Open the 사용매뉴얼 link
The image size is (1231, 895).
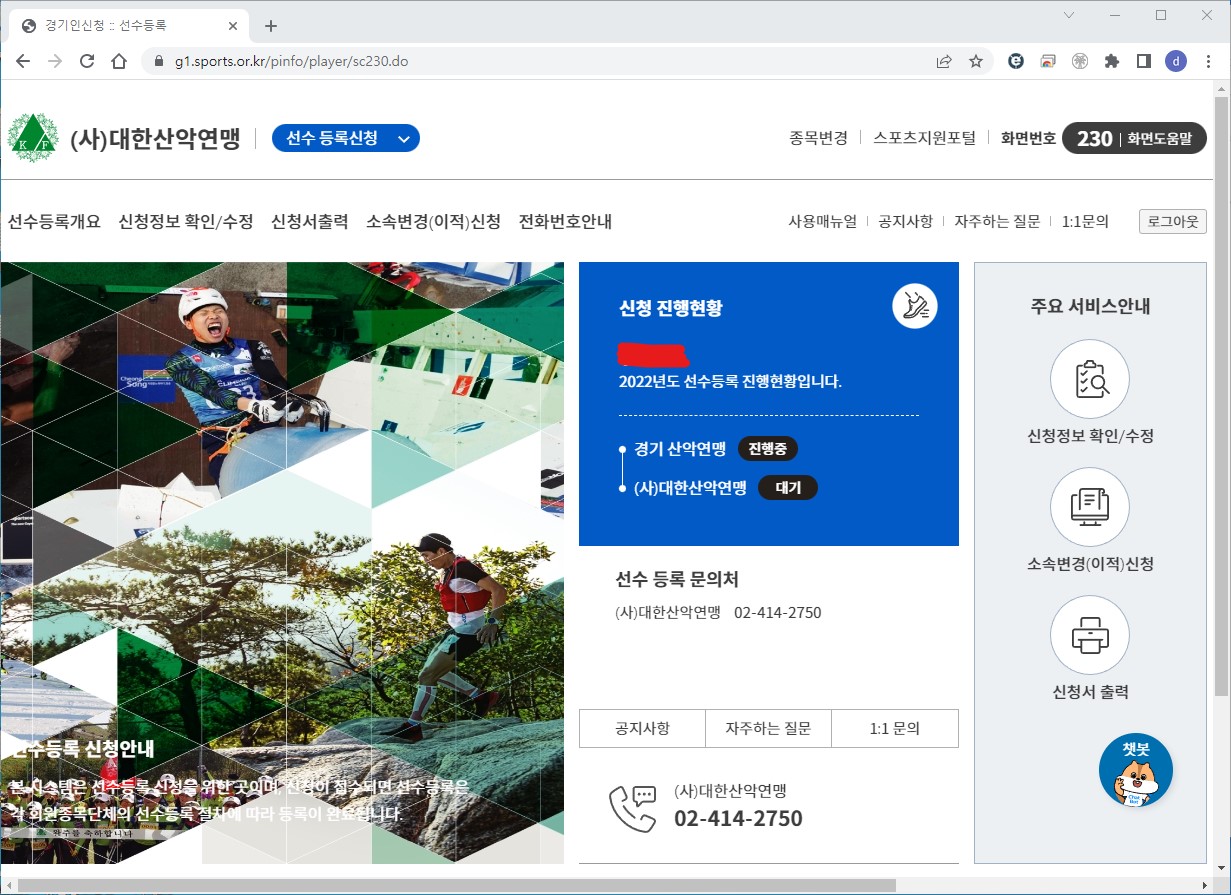[x=822, y=221]
